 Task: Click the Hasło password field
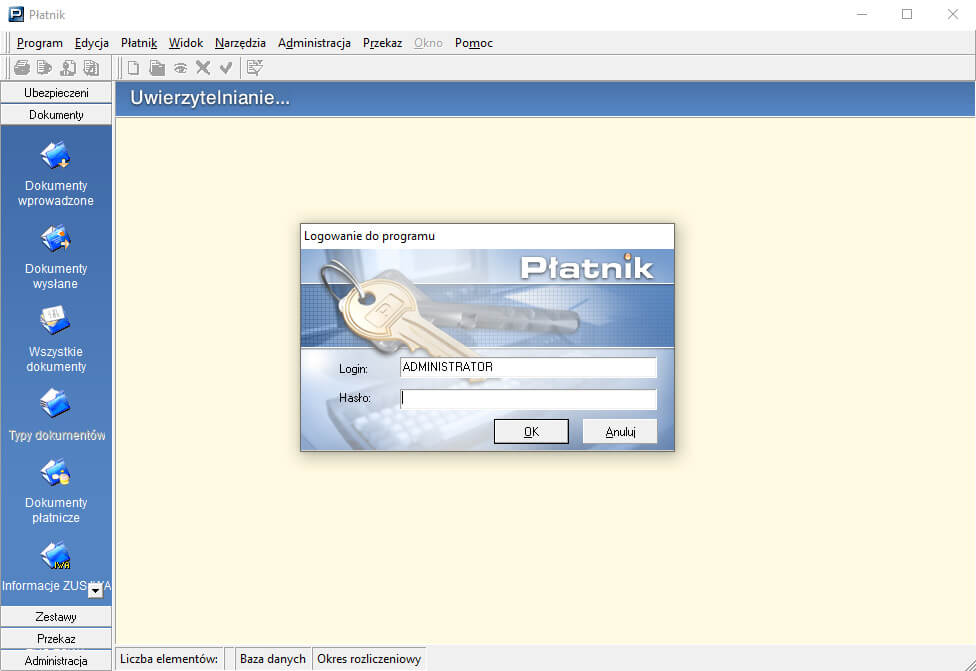pos(528,399)
